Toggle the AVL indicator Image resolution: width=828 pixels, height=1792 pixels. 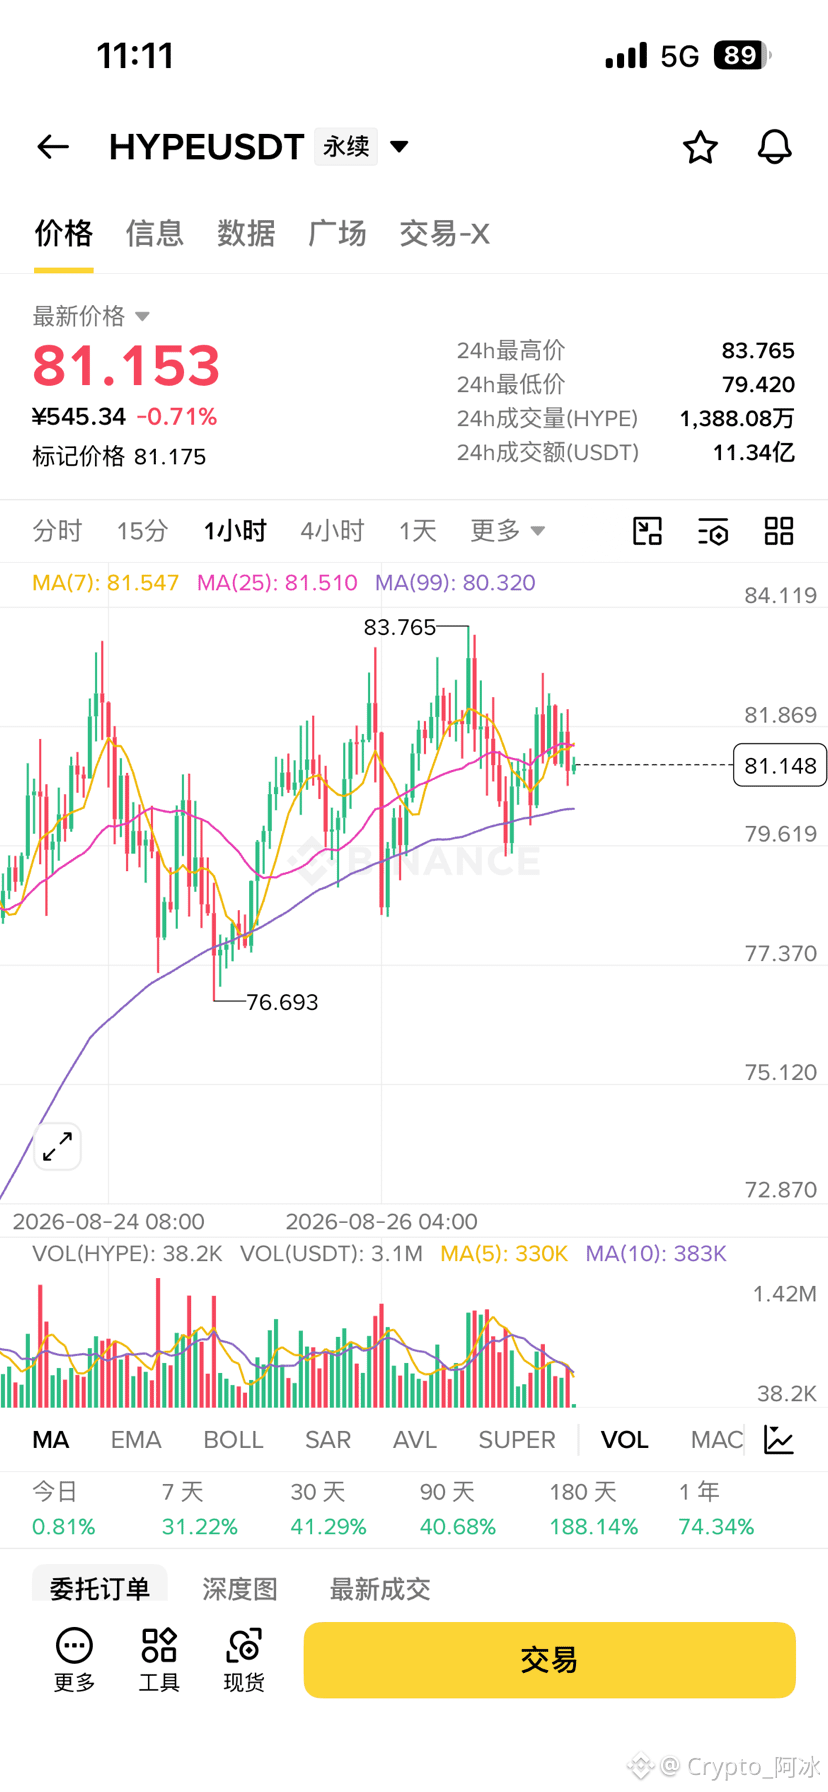click(x=415, y=1439)
